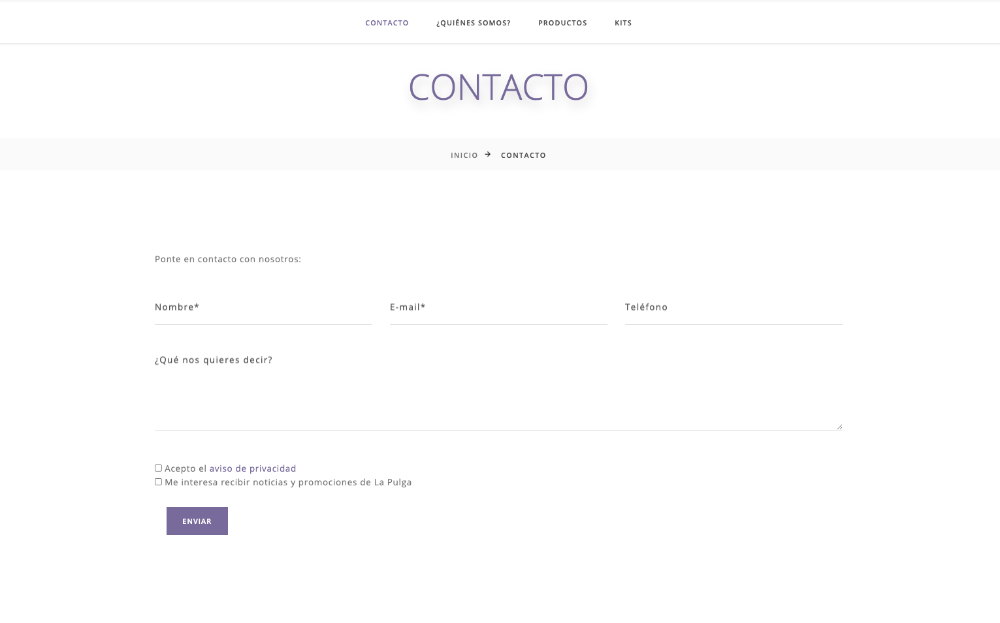This screenshot has width=1000, height=623.
Task: Click the 'Me interesa recibir noticias' label text
Action: [288, 482]
